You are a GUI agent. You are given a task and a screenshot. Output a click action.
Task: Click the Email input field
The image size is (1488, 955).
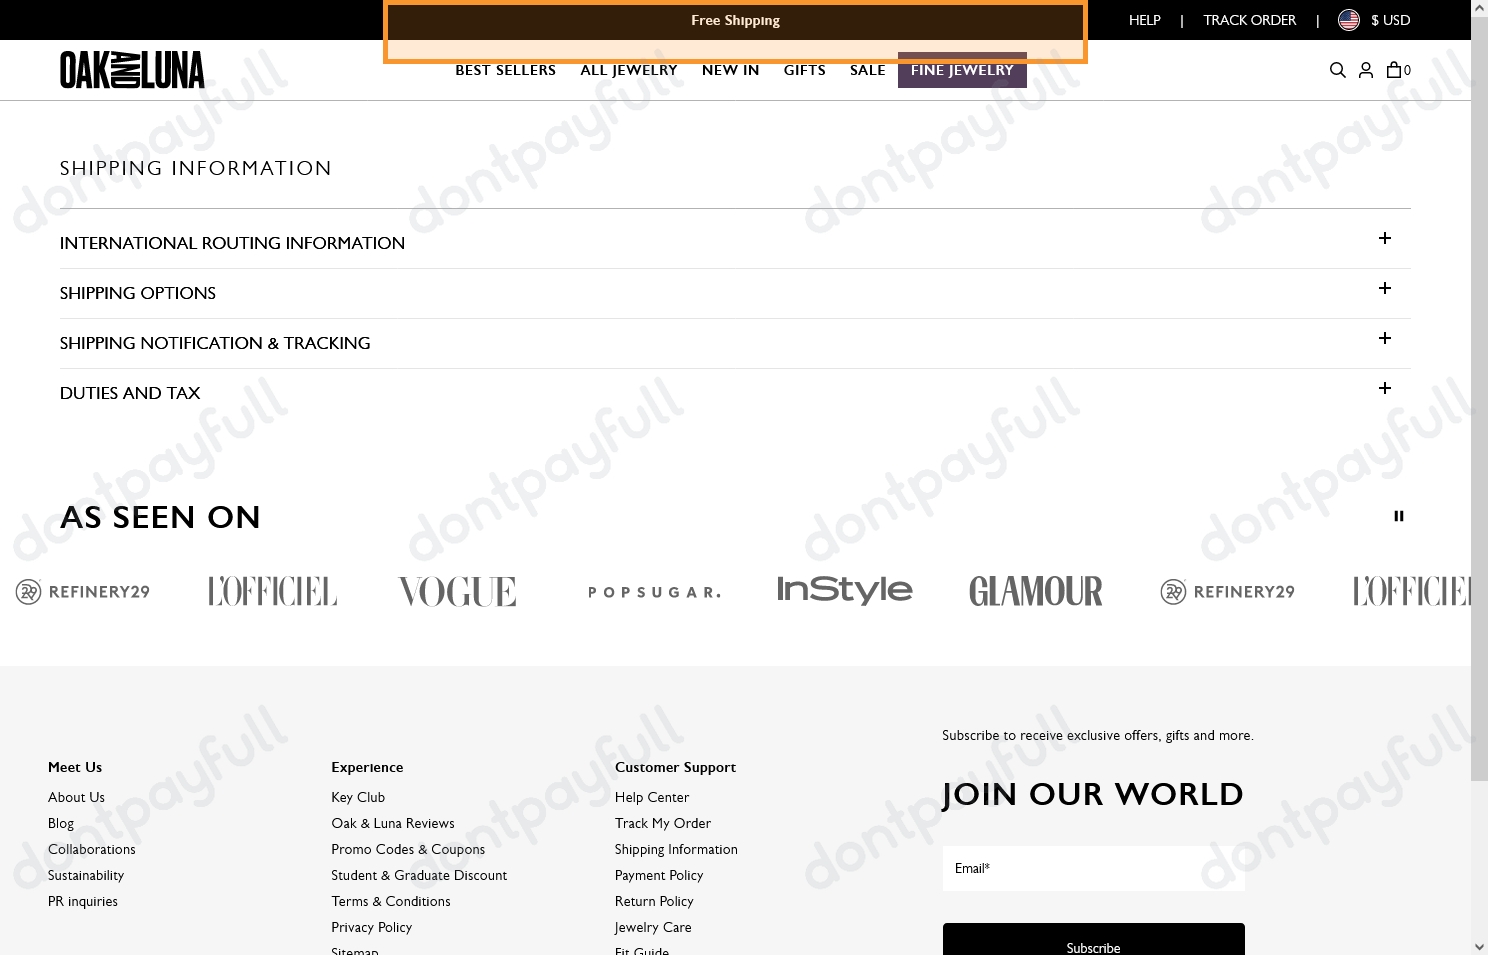(1093, 868)
